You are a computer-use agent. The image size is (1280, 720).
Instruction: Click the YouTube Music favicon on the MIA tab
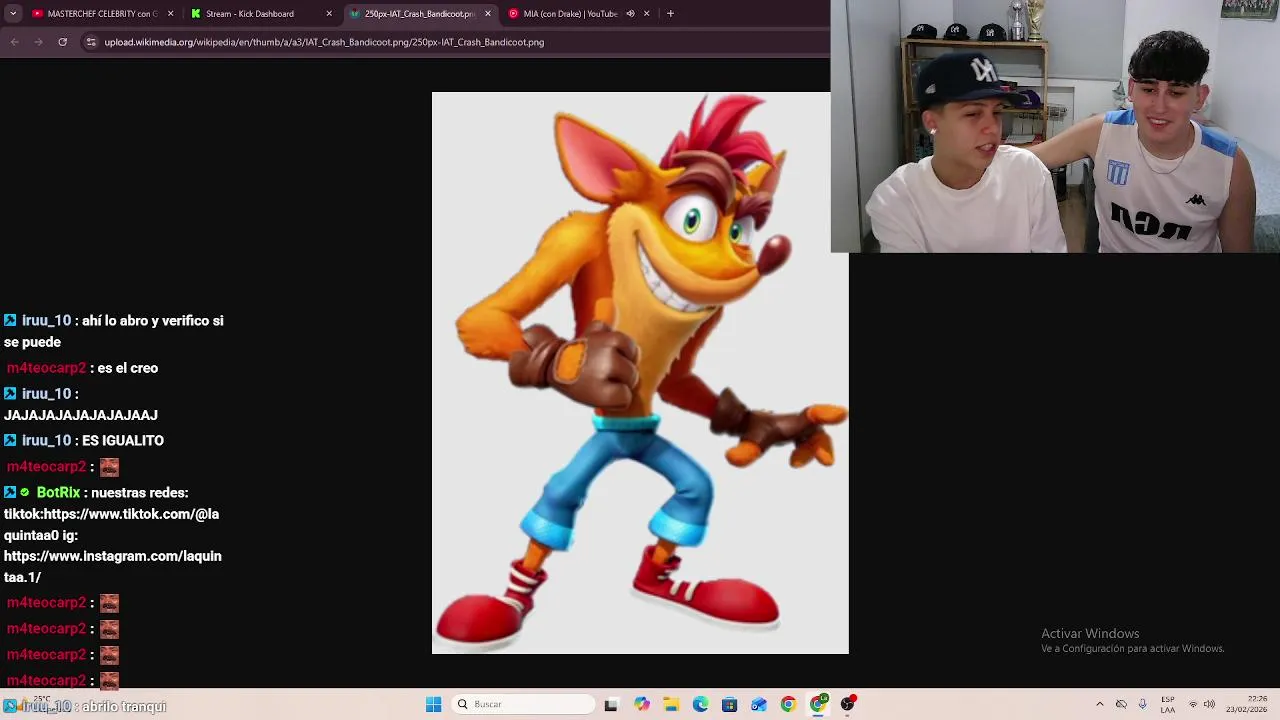click(x=513, y=14)
